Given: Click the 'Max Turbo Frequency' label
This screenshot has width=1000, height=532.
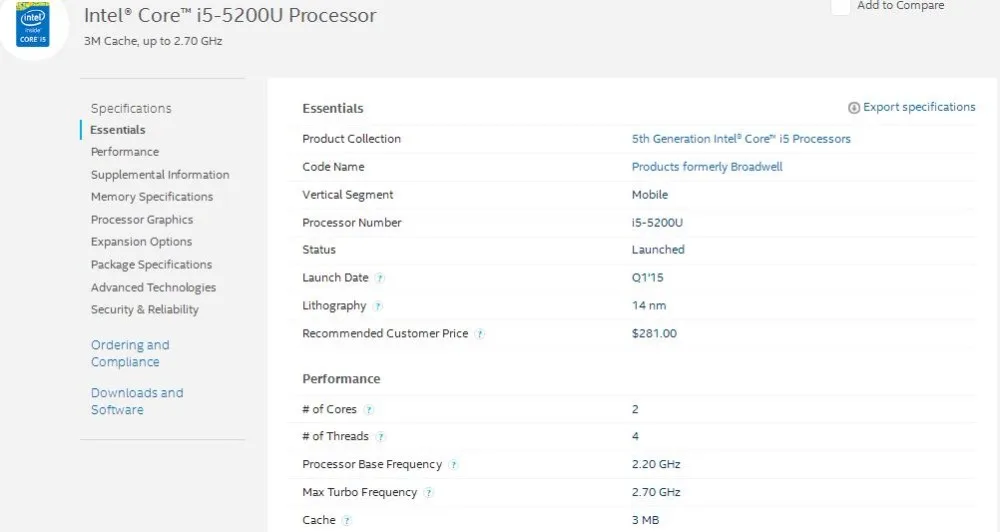Looking at the screenshot, I should coord(360,492).
